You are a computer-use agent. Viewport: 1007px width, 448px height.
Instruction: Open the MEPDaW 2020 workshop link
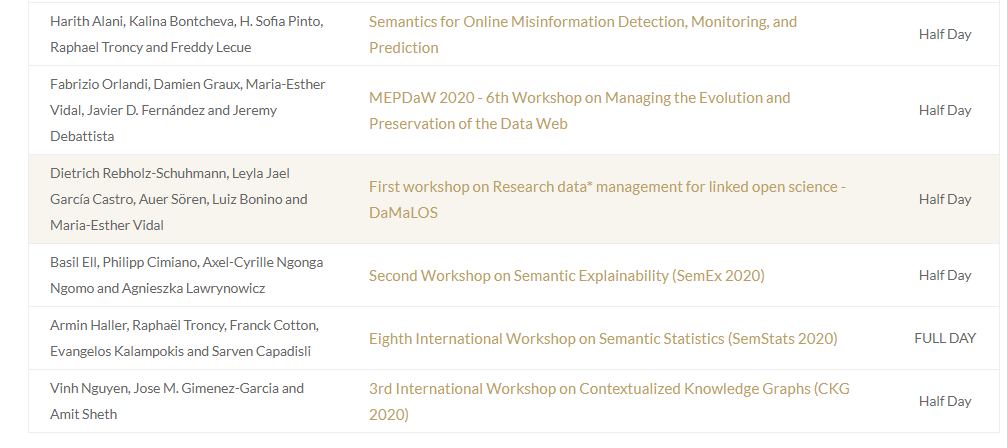tap(579, 98)
